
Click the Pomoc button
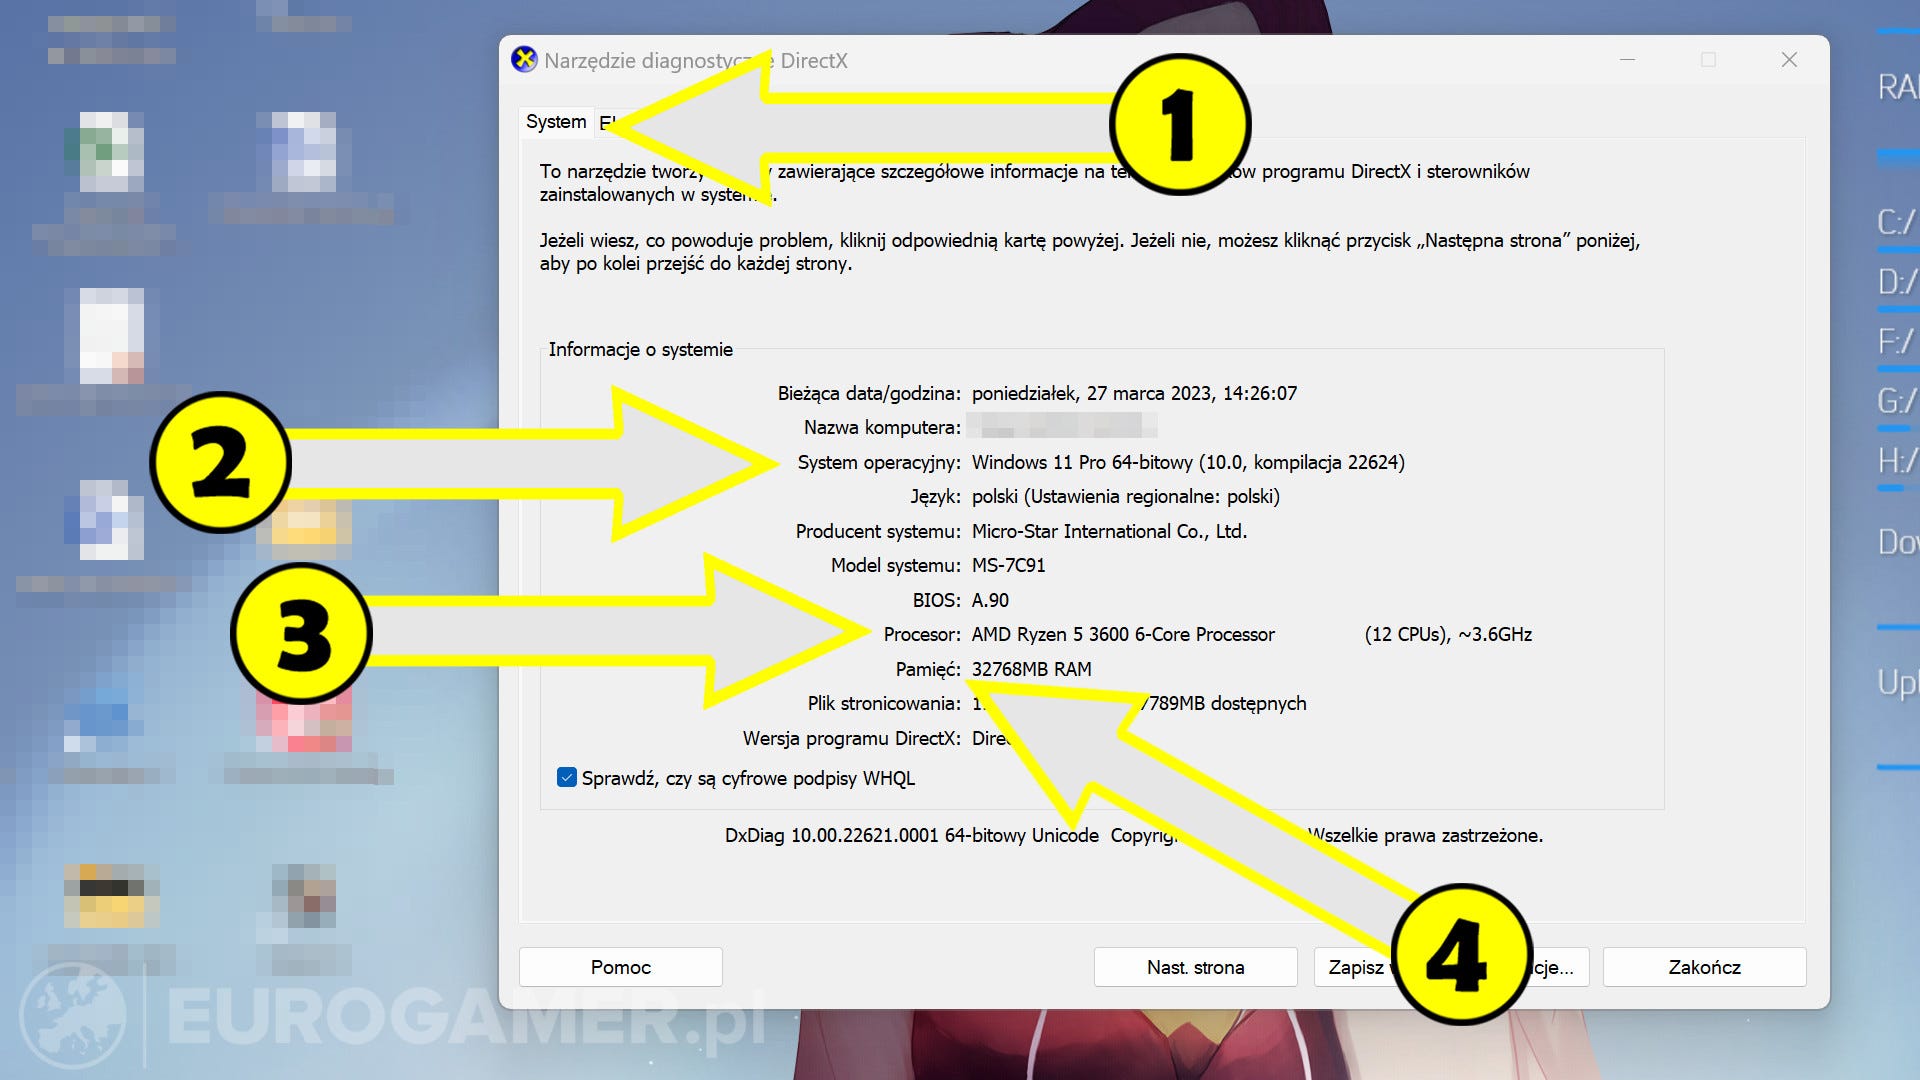coord(620,967)
